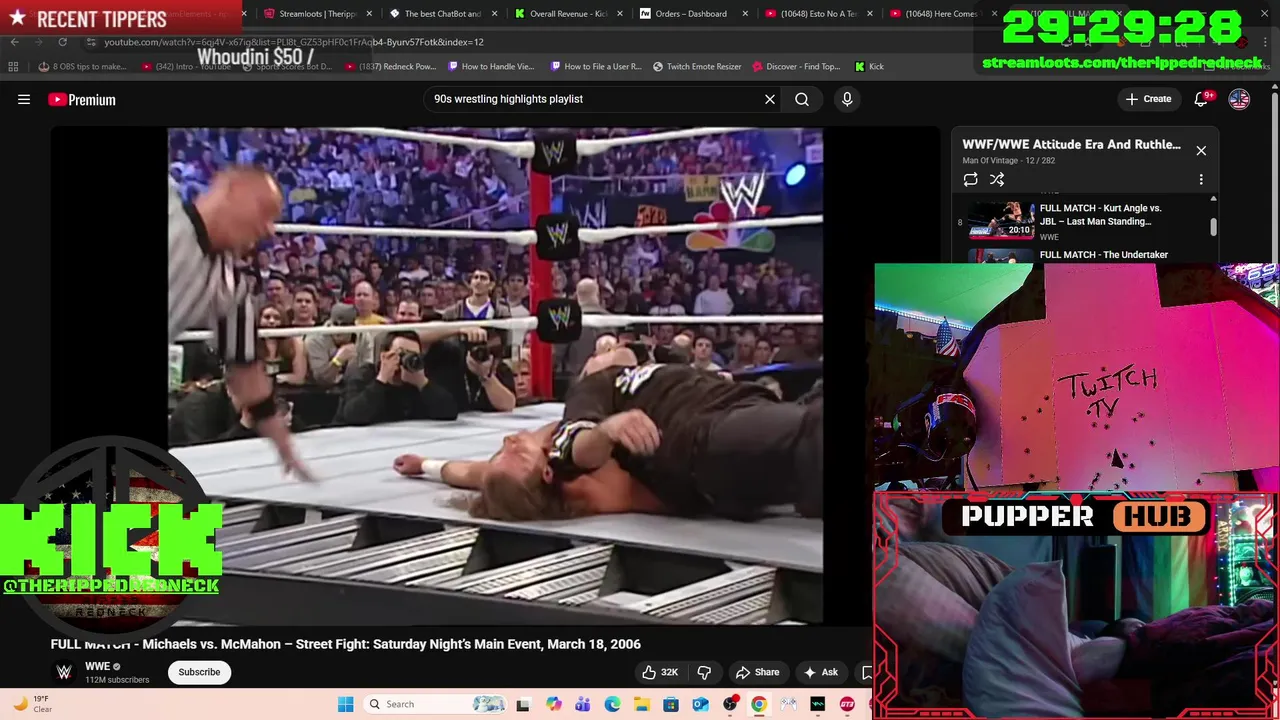Image resolution: width=1280 pixels, height=720 pixels.
Task: Subscribe to the WWE channel
Action: (199, 672)
